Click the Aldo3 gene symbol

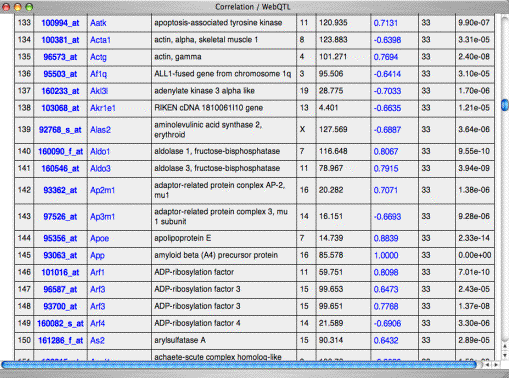pos(100,168)
